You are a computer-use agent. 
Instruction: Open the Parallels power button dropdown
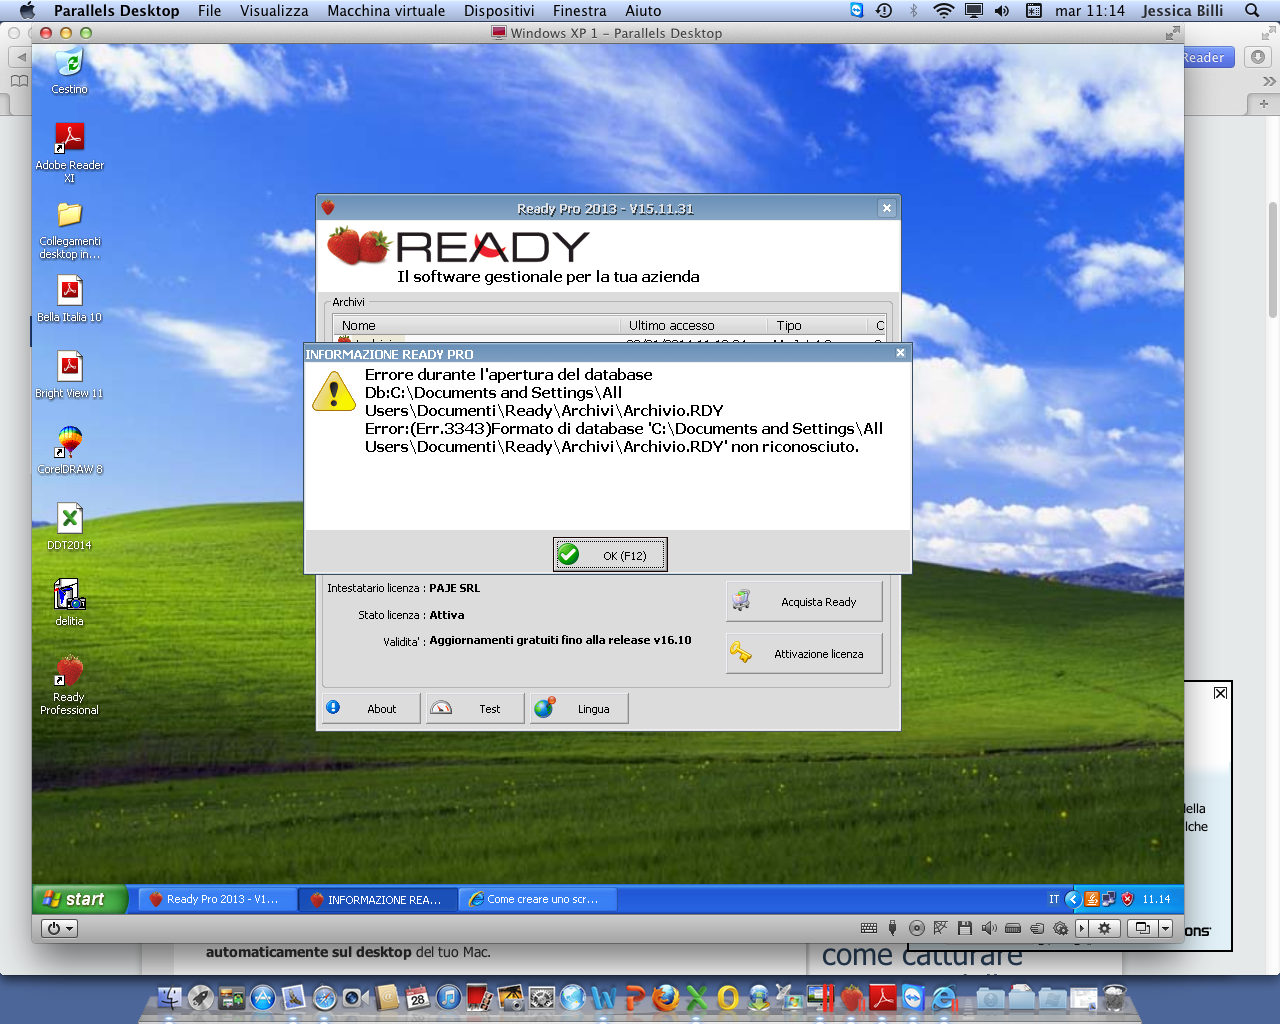coord(60,928)
